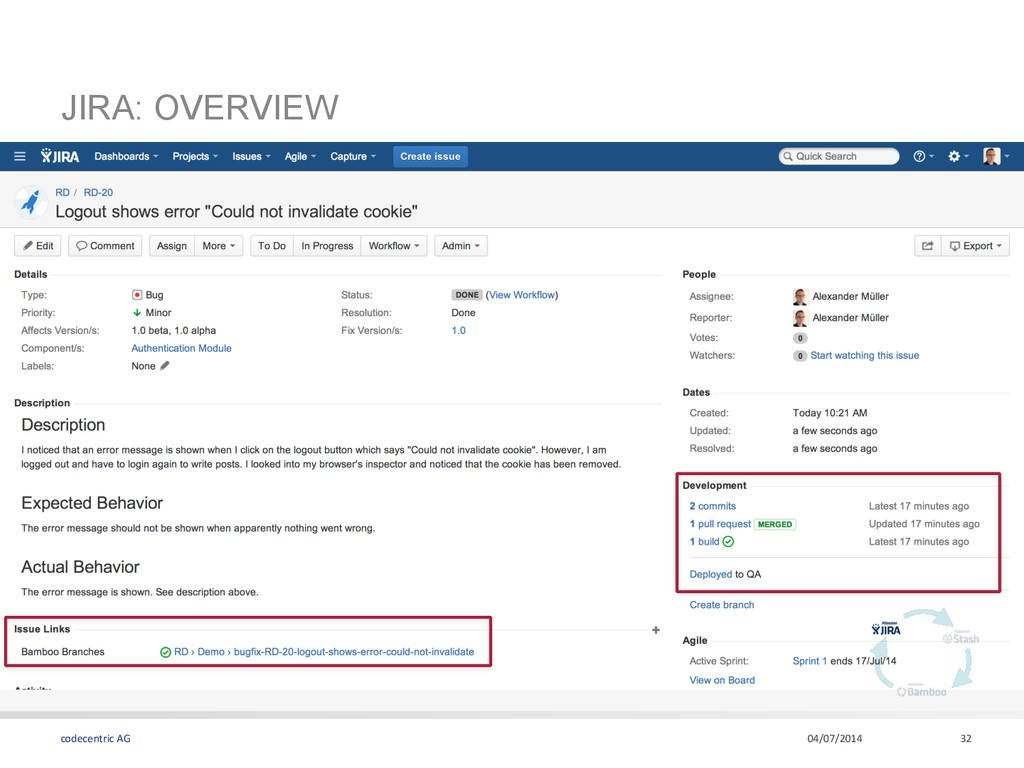Click the votes count badge

(x=800, y=338)
